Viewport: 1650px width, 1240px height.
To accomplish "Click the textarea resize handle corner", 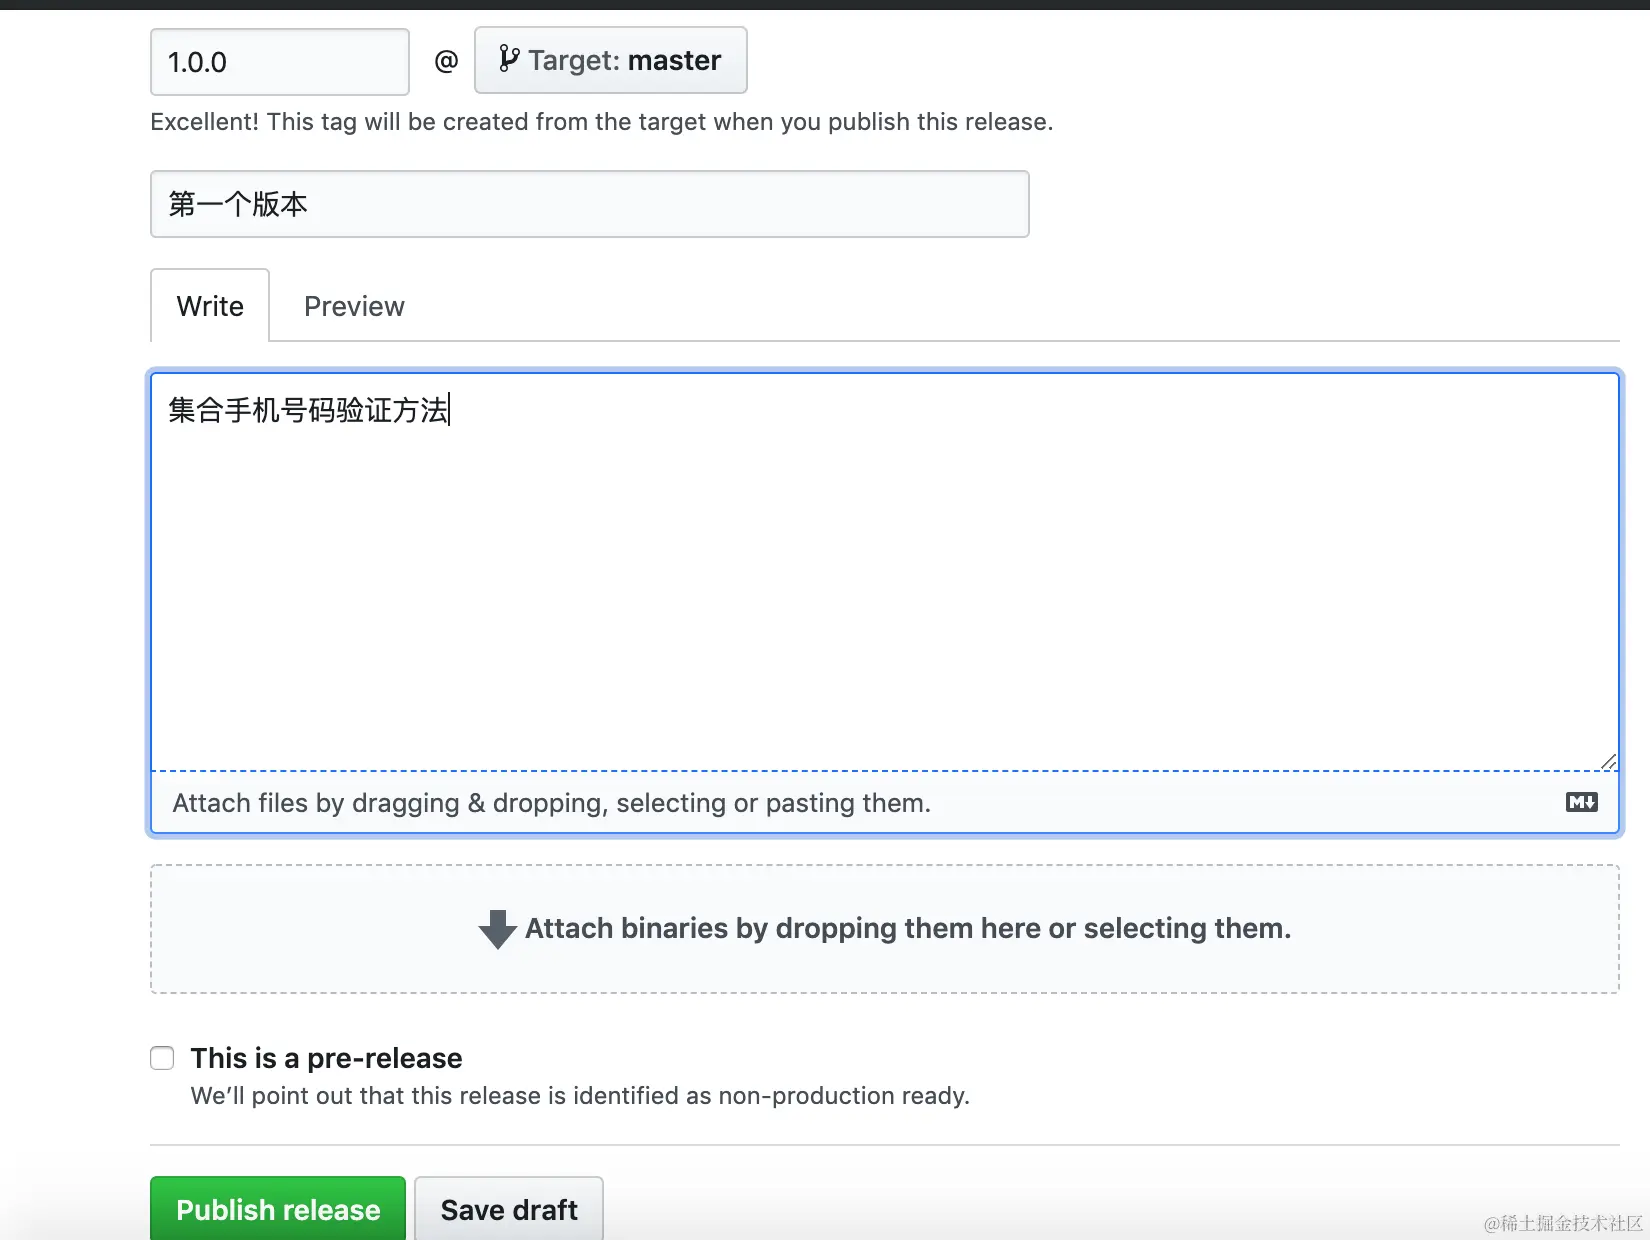I will [x=1608, y=762].
